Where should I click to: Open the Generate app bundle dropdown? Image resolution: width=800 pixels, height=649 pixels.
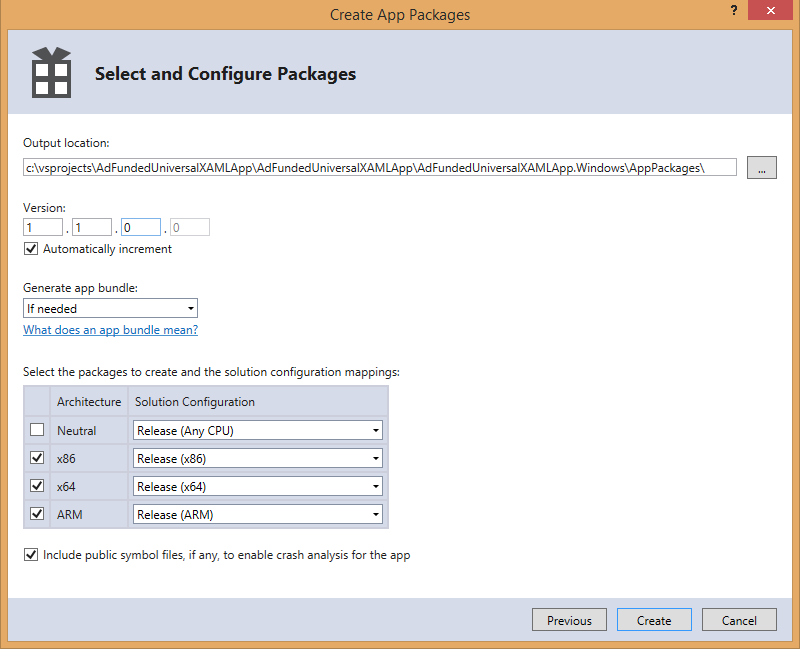coord(188,308)
